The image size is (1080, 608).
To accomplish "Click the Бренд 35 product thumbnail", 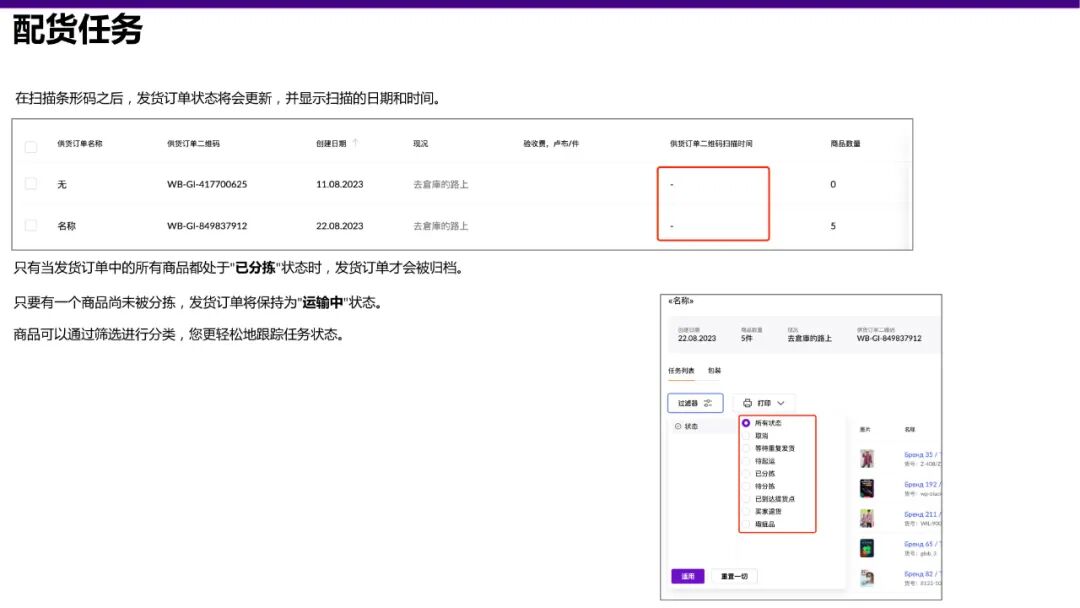I will pyautogui.click(x=866, y=458).
